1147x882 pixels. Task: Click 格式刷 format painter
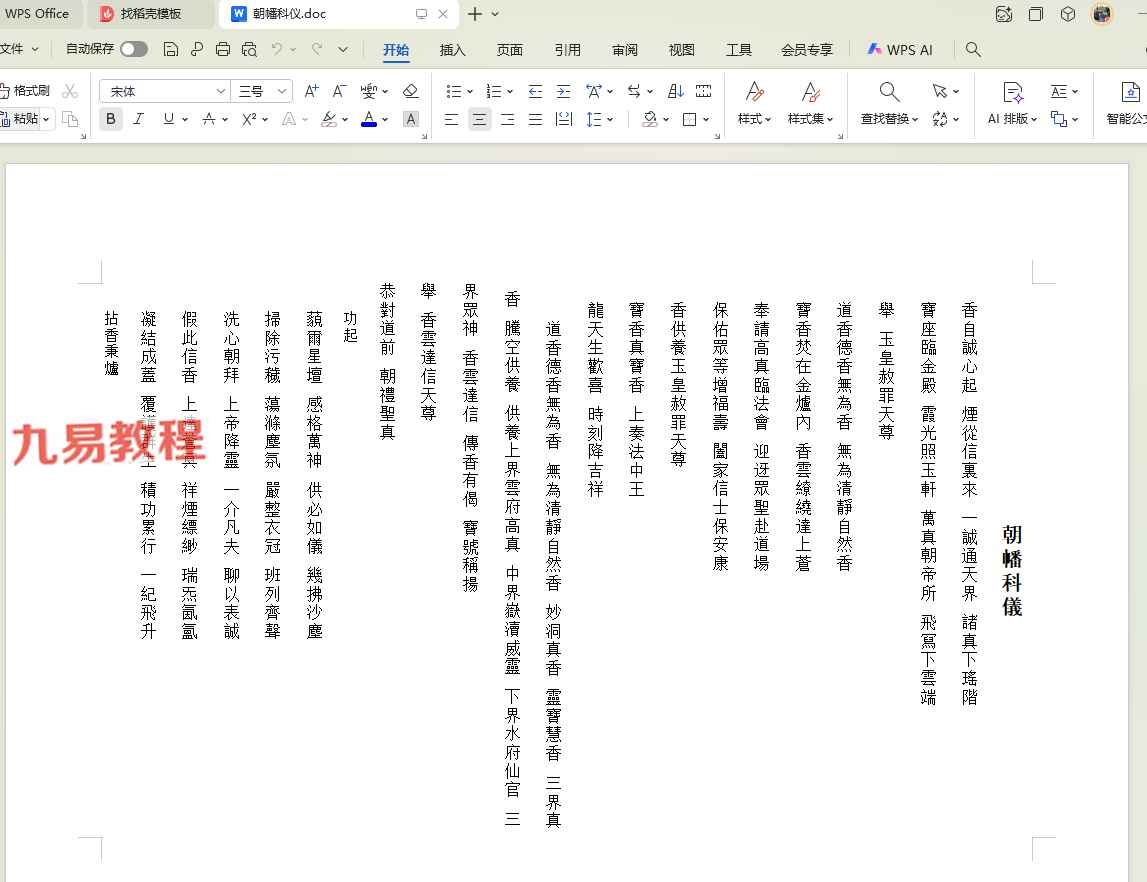click(25, 91)
